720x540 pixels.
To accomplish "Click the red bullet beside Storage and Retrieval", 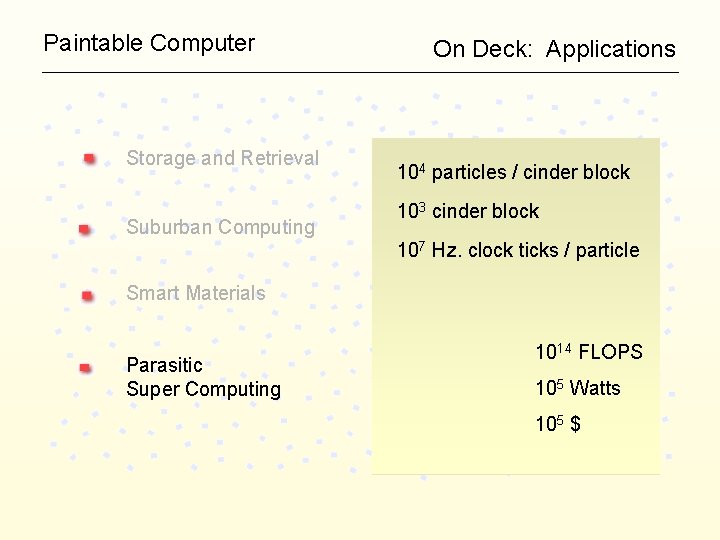I will click(90, 158).
